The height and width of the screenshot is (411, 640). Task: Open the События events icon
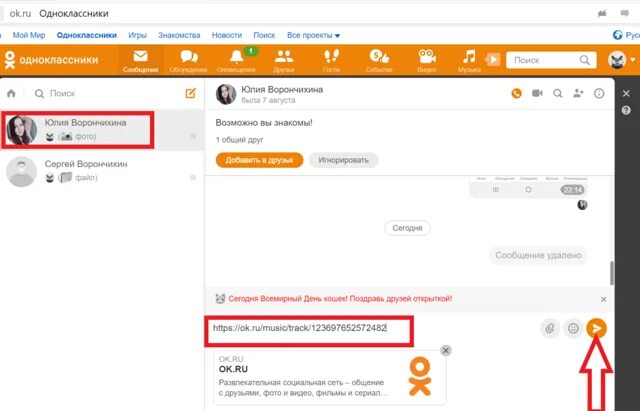point(379,60)
